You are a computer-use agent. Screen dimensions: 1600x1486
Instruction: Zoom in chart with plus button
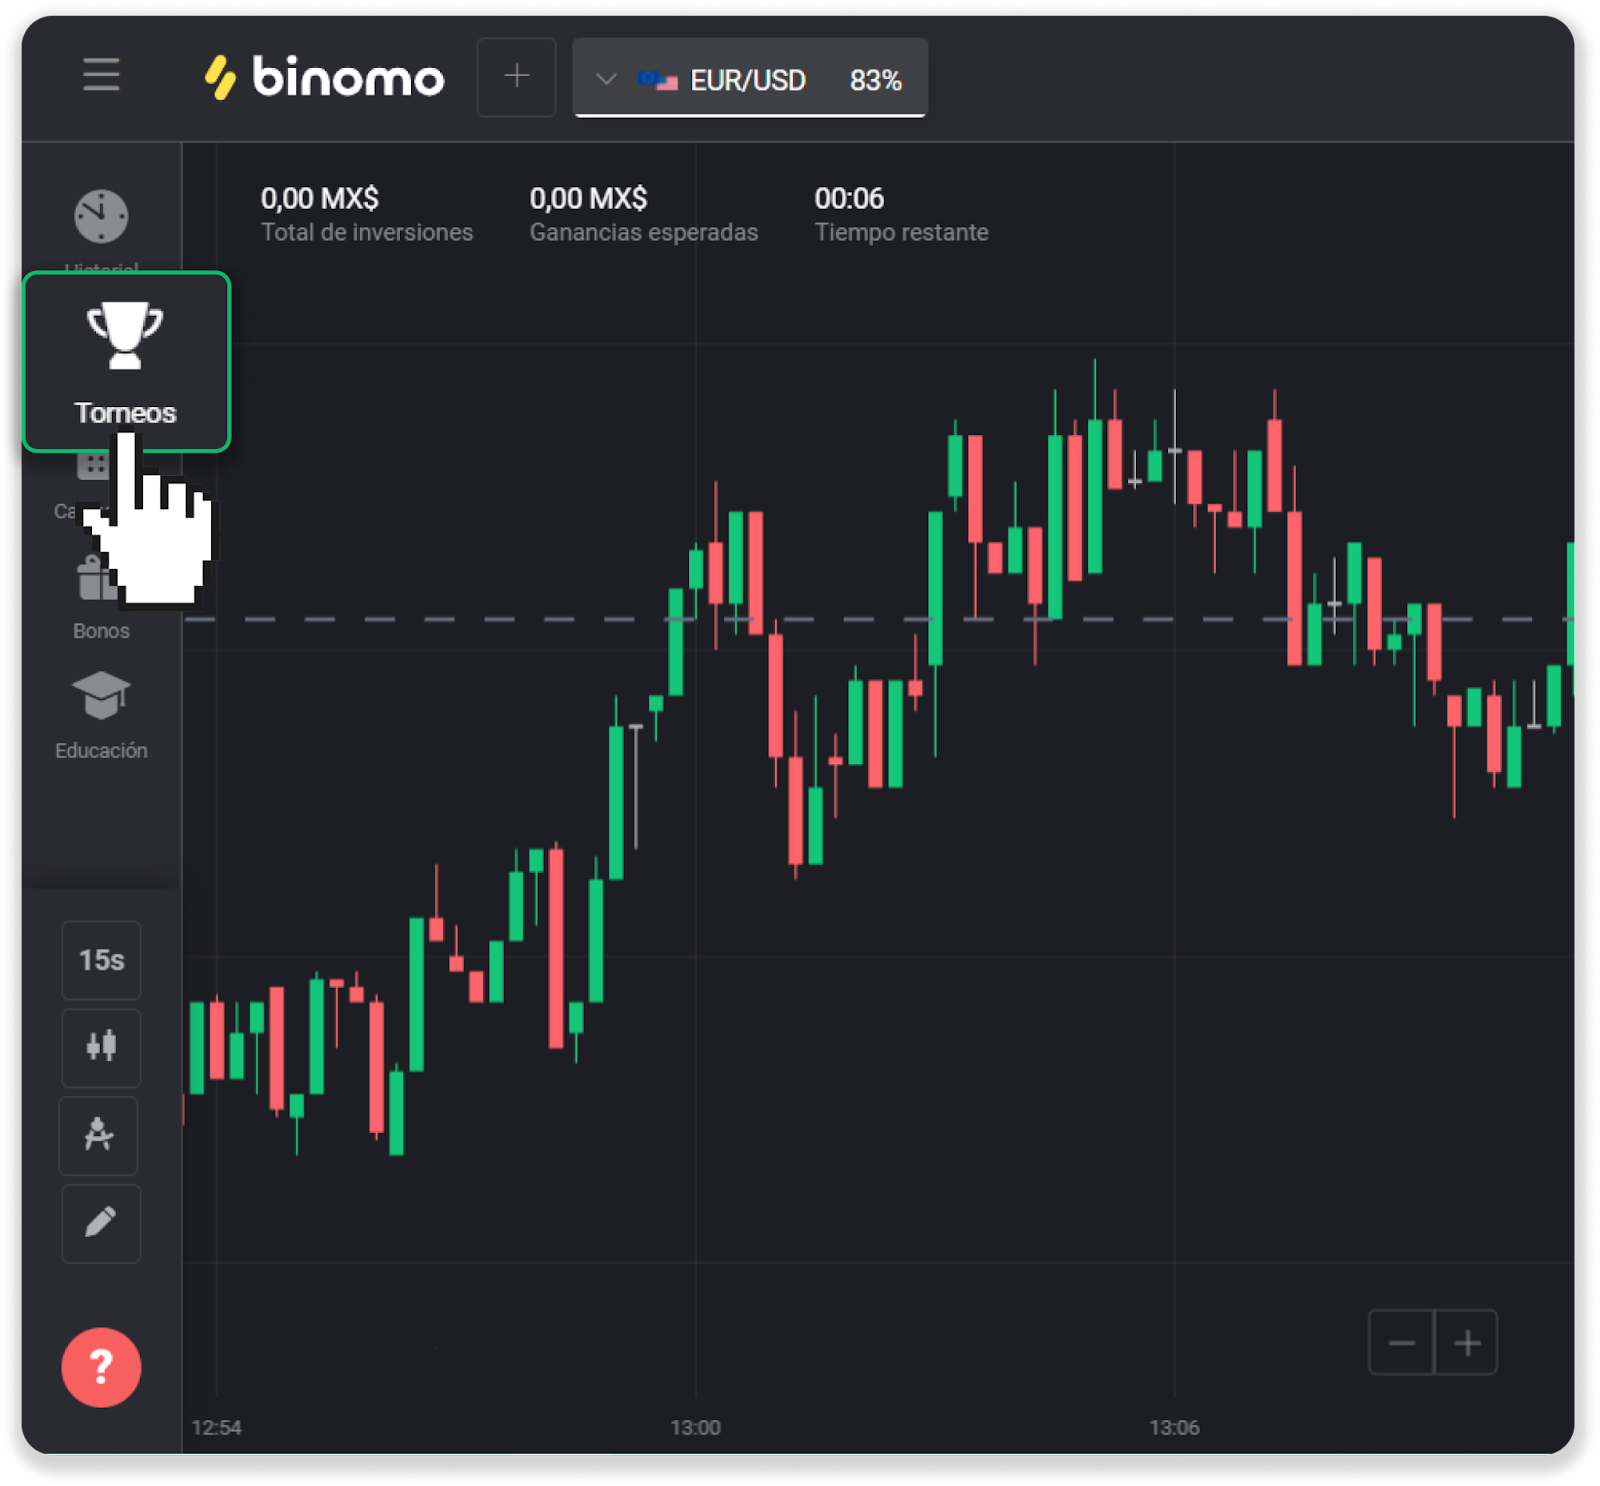1466,1342
